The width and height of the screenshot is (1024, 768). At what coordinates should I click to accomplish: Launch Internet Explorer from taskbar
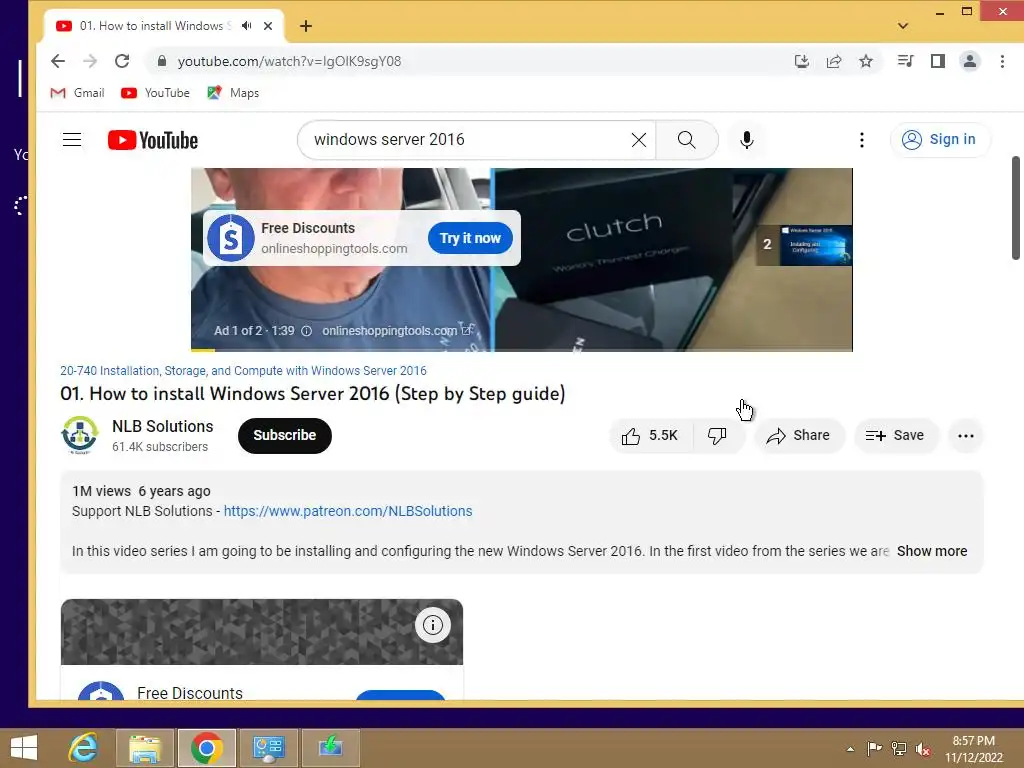84,748
